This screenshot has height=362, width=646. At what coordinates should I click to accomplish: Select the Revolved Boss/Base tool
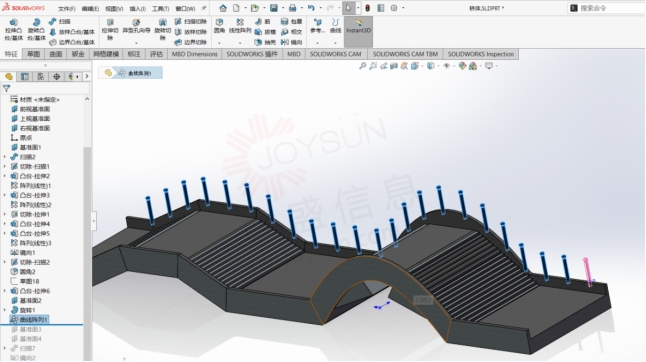(x=36, y=30)
